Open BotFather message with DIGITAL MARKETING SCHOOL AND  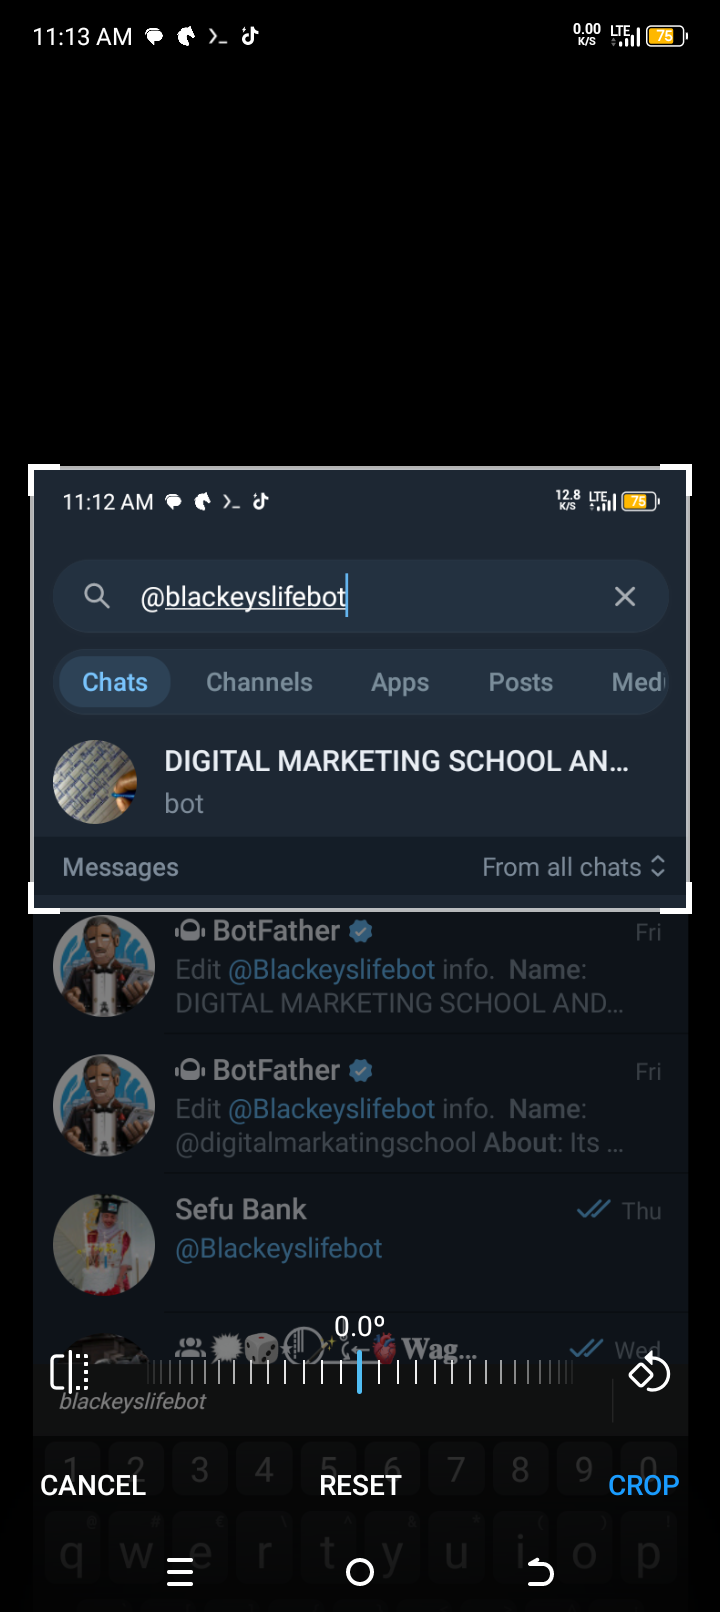point(360,966)
